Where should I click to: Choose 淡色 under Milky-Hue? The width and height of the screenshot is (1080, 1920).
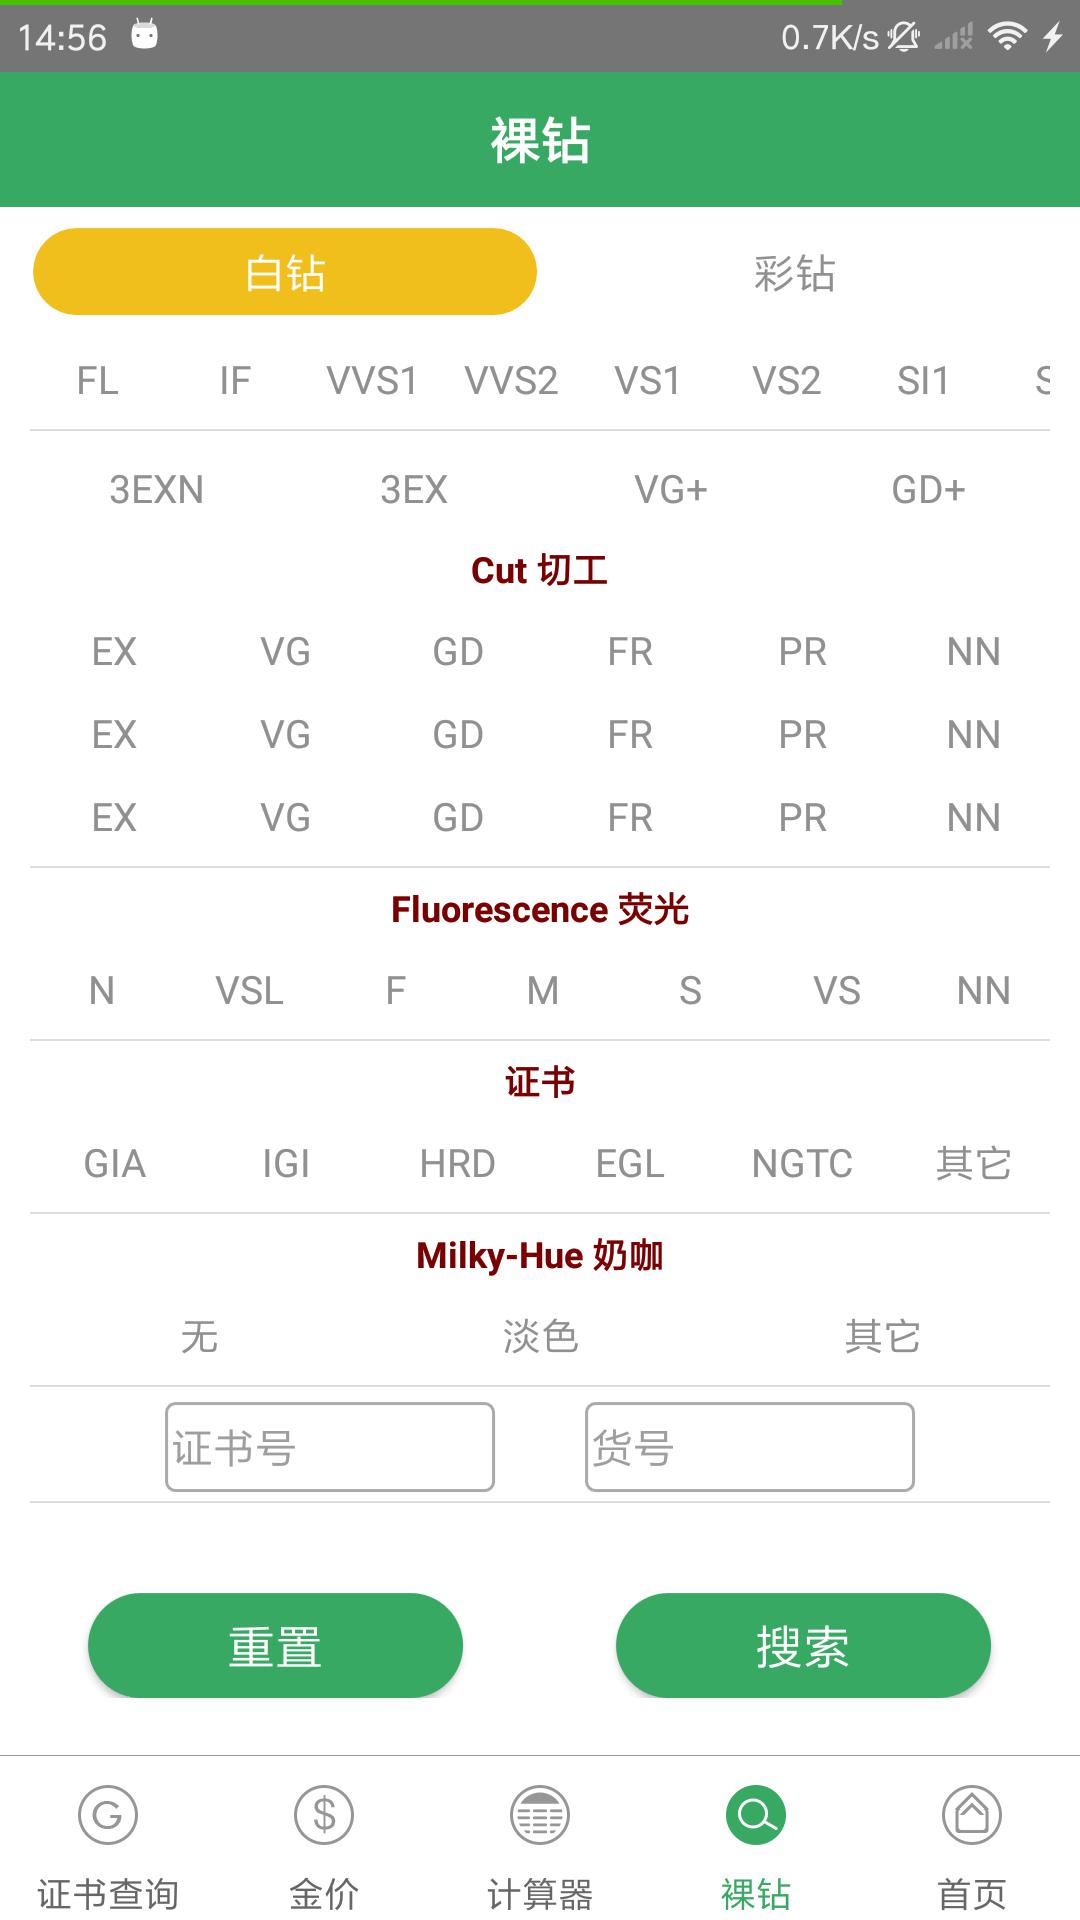pos(540,1336)
